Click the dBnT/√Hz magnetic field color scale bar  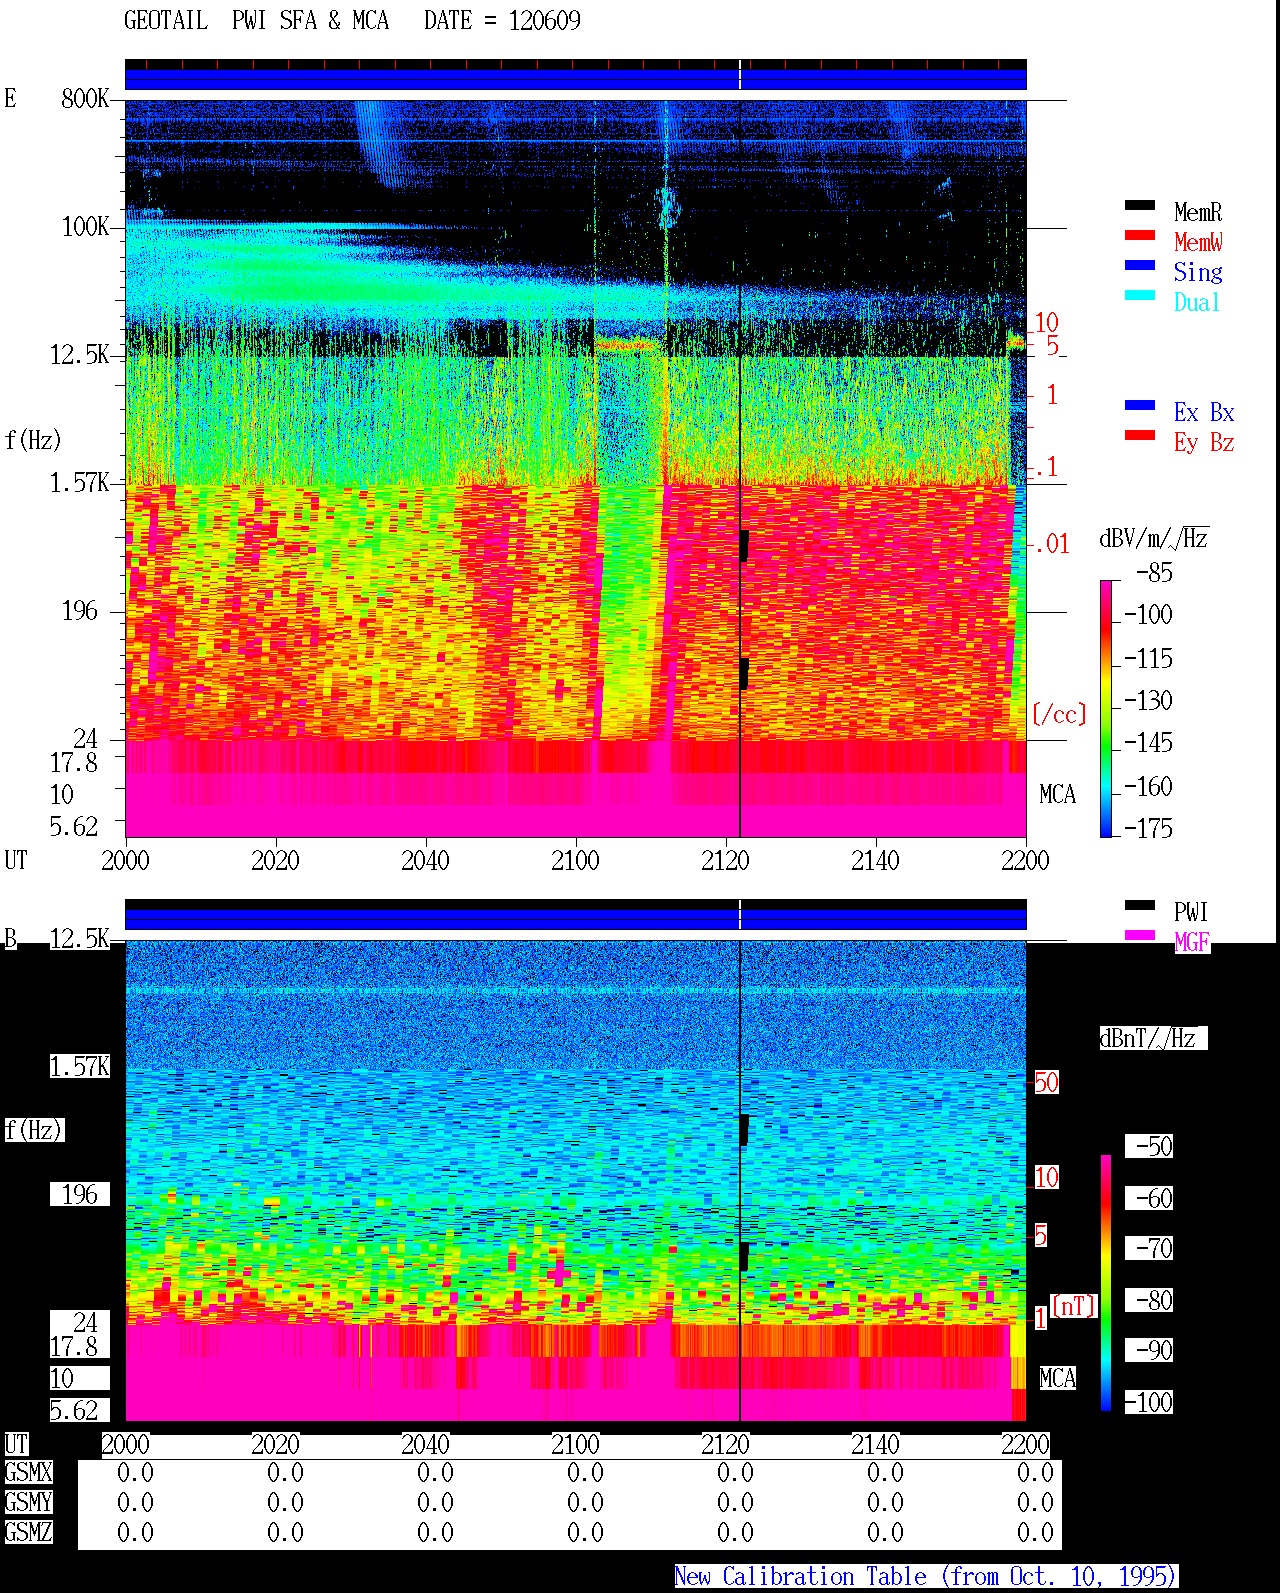click(1106, 1283)
